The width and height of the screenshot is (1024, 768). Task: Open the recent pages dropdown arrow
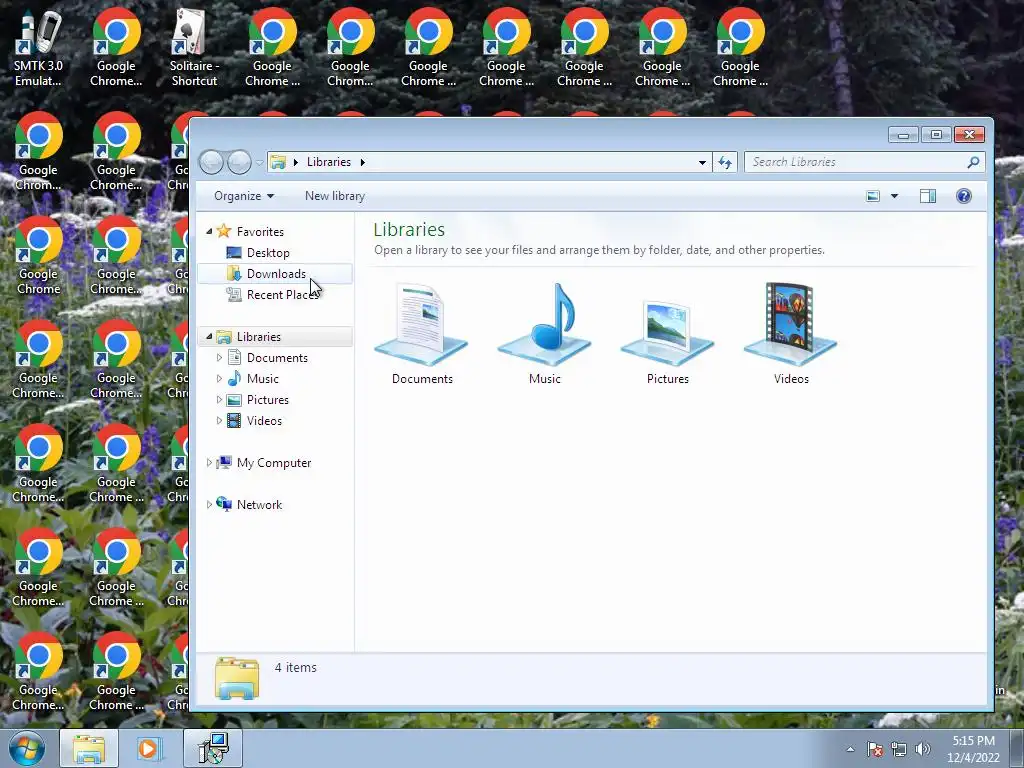tap(259, 162)
